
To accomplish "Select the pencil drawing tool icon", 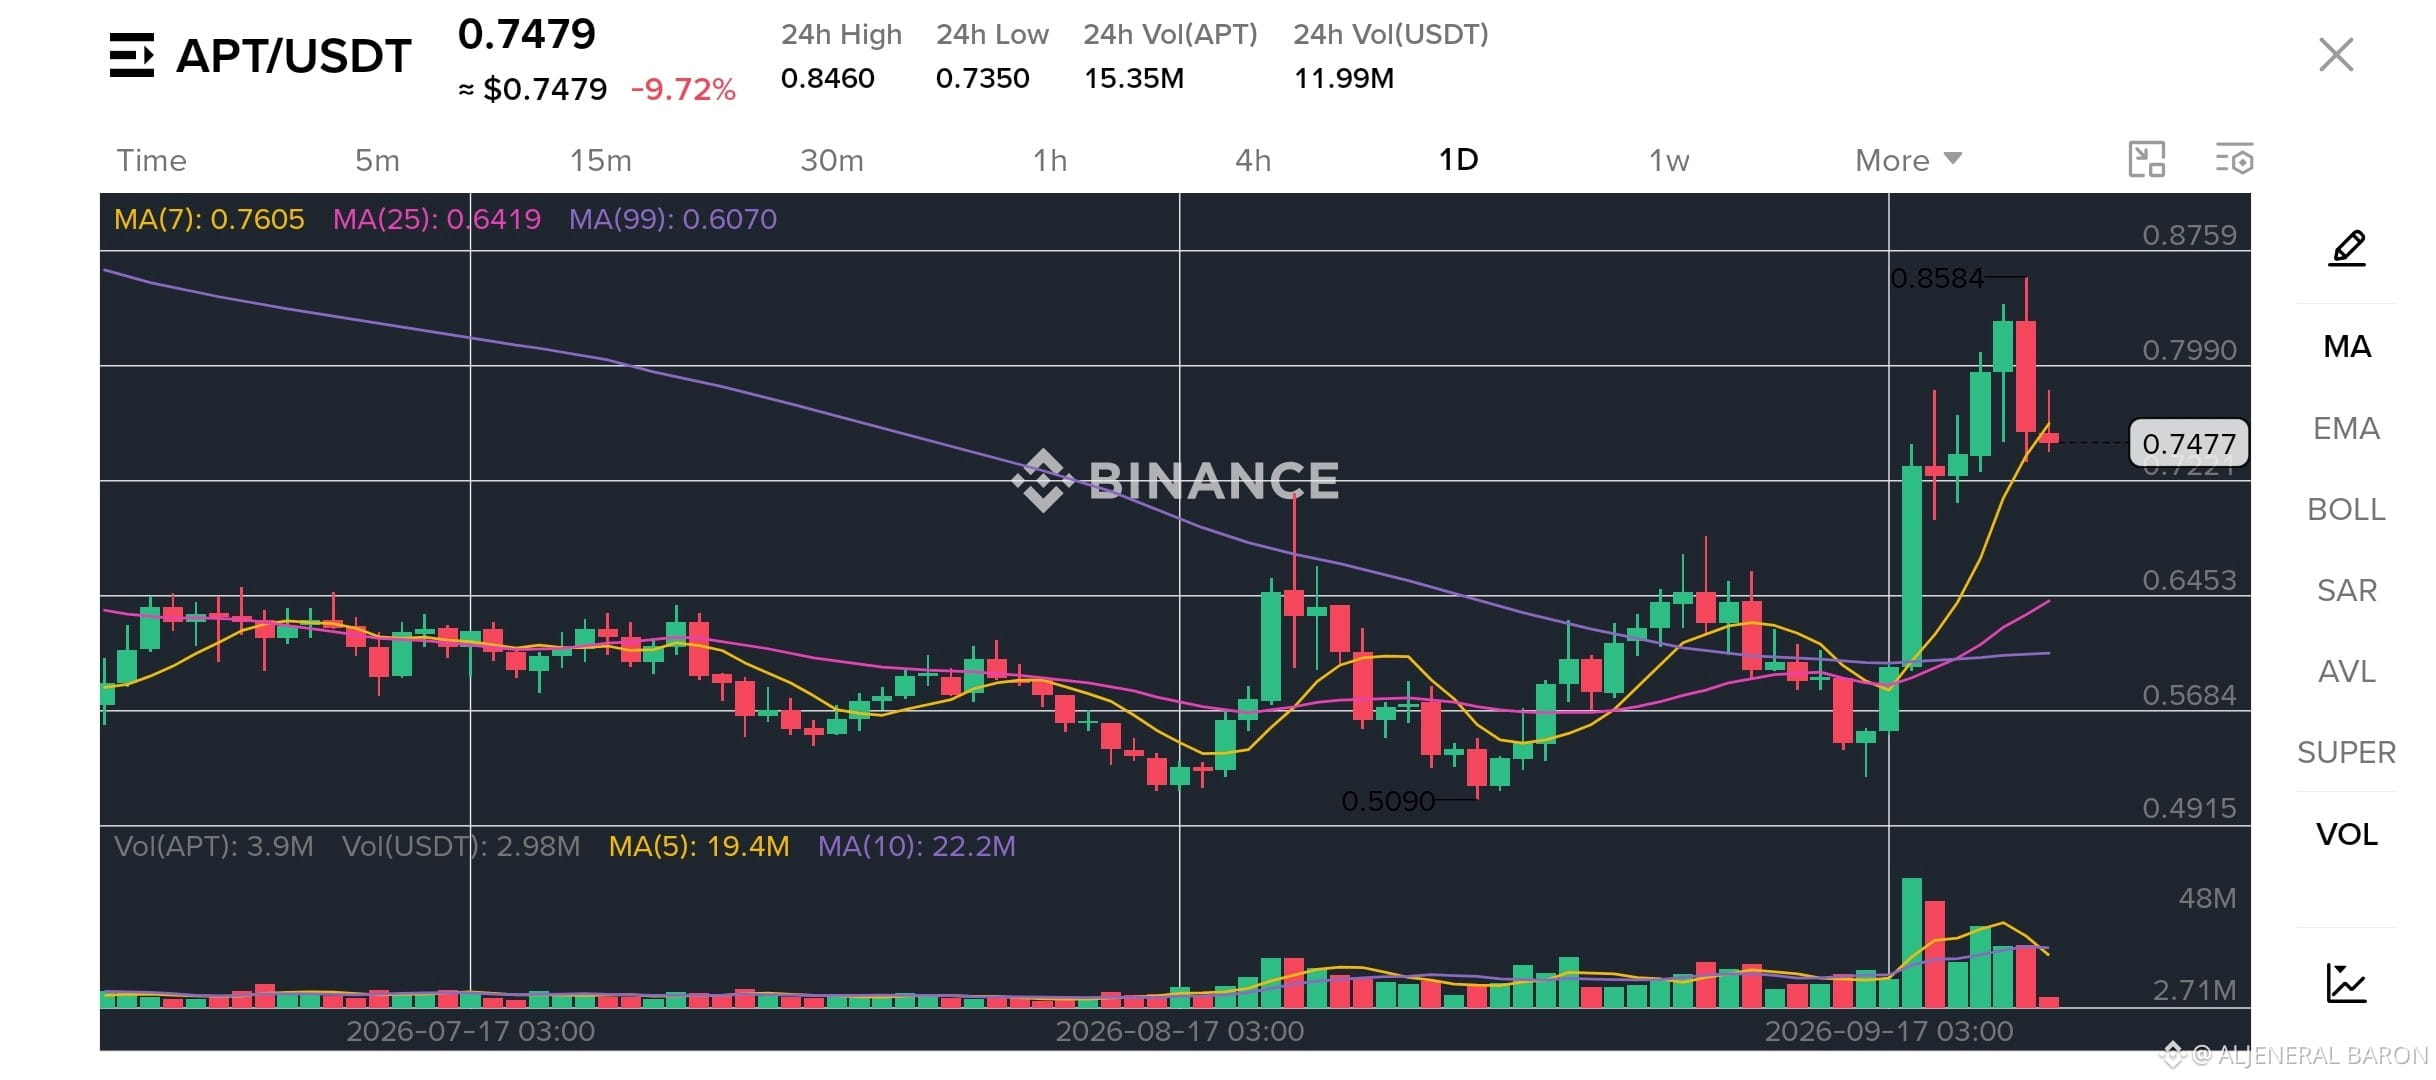I will pyautogui.click(x=2346, y=247).
